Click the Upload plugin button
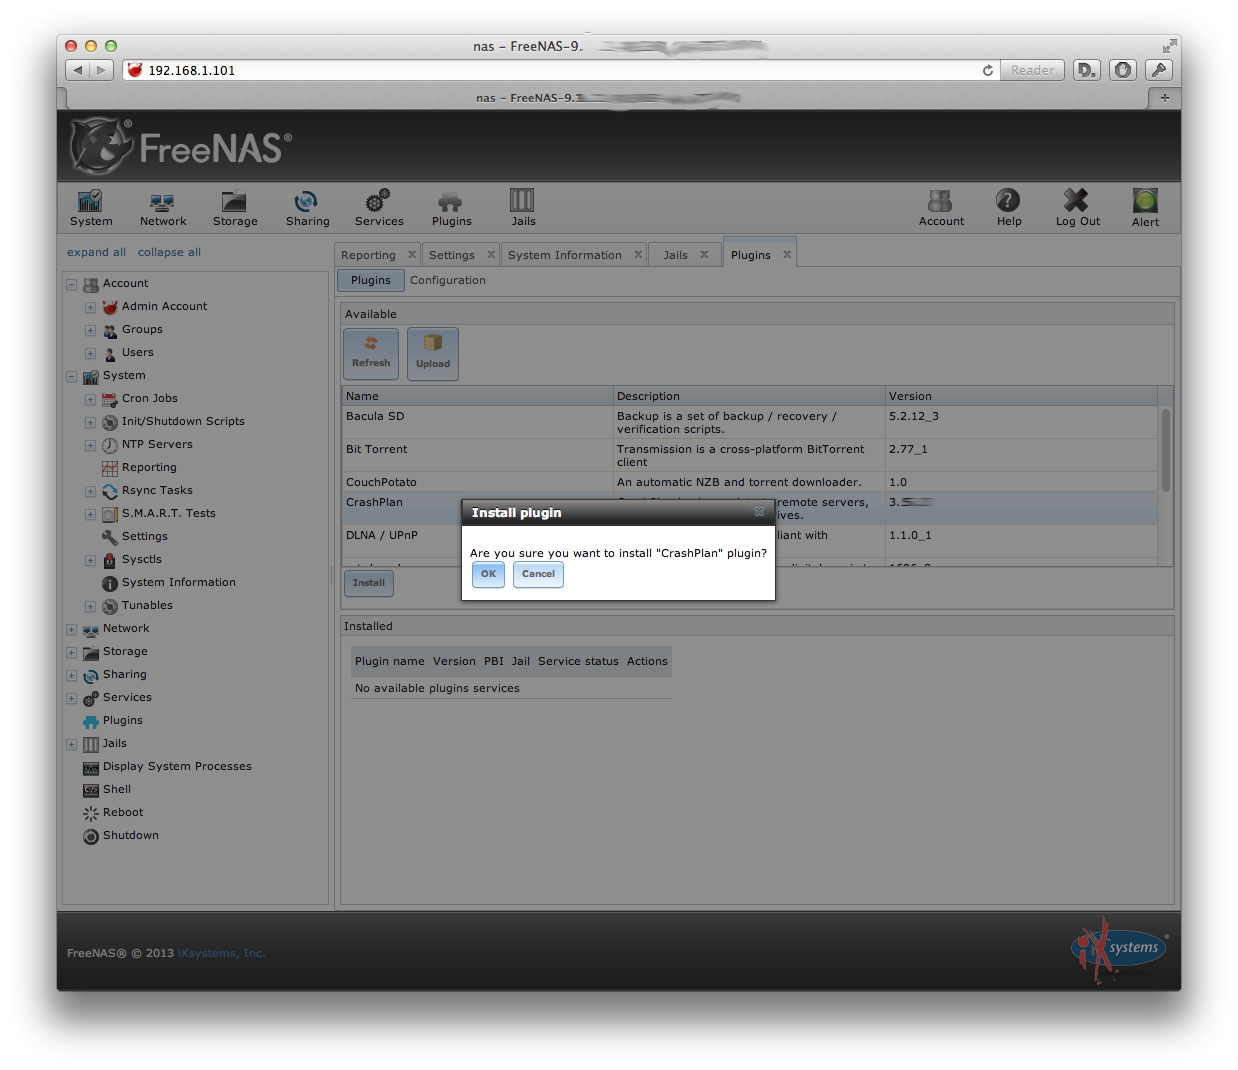The image size is (1238, 1070). click(433, 354)
